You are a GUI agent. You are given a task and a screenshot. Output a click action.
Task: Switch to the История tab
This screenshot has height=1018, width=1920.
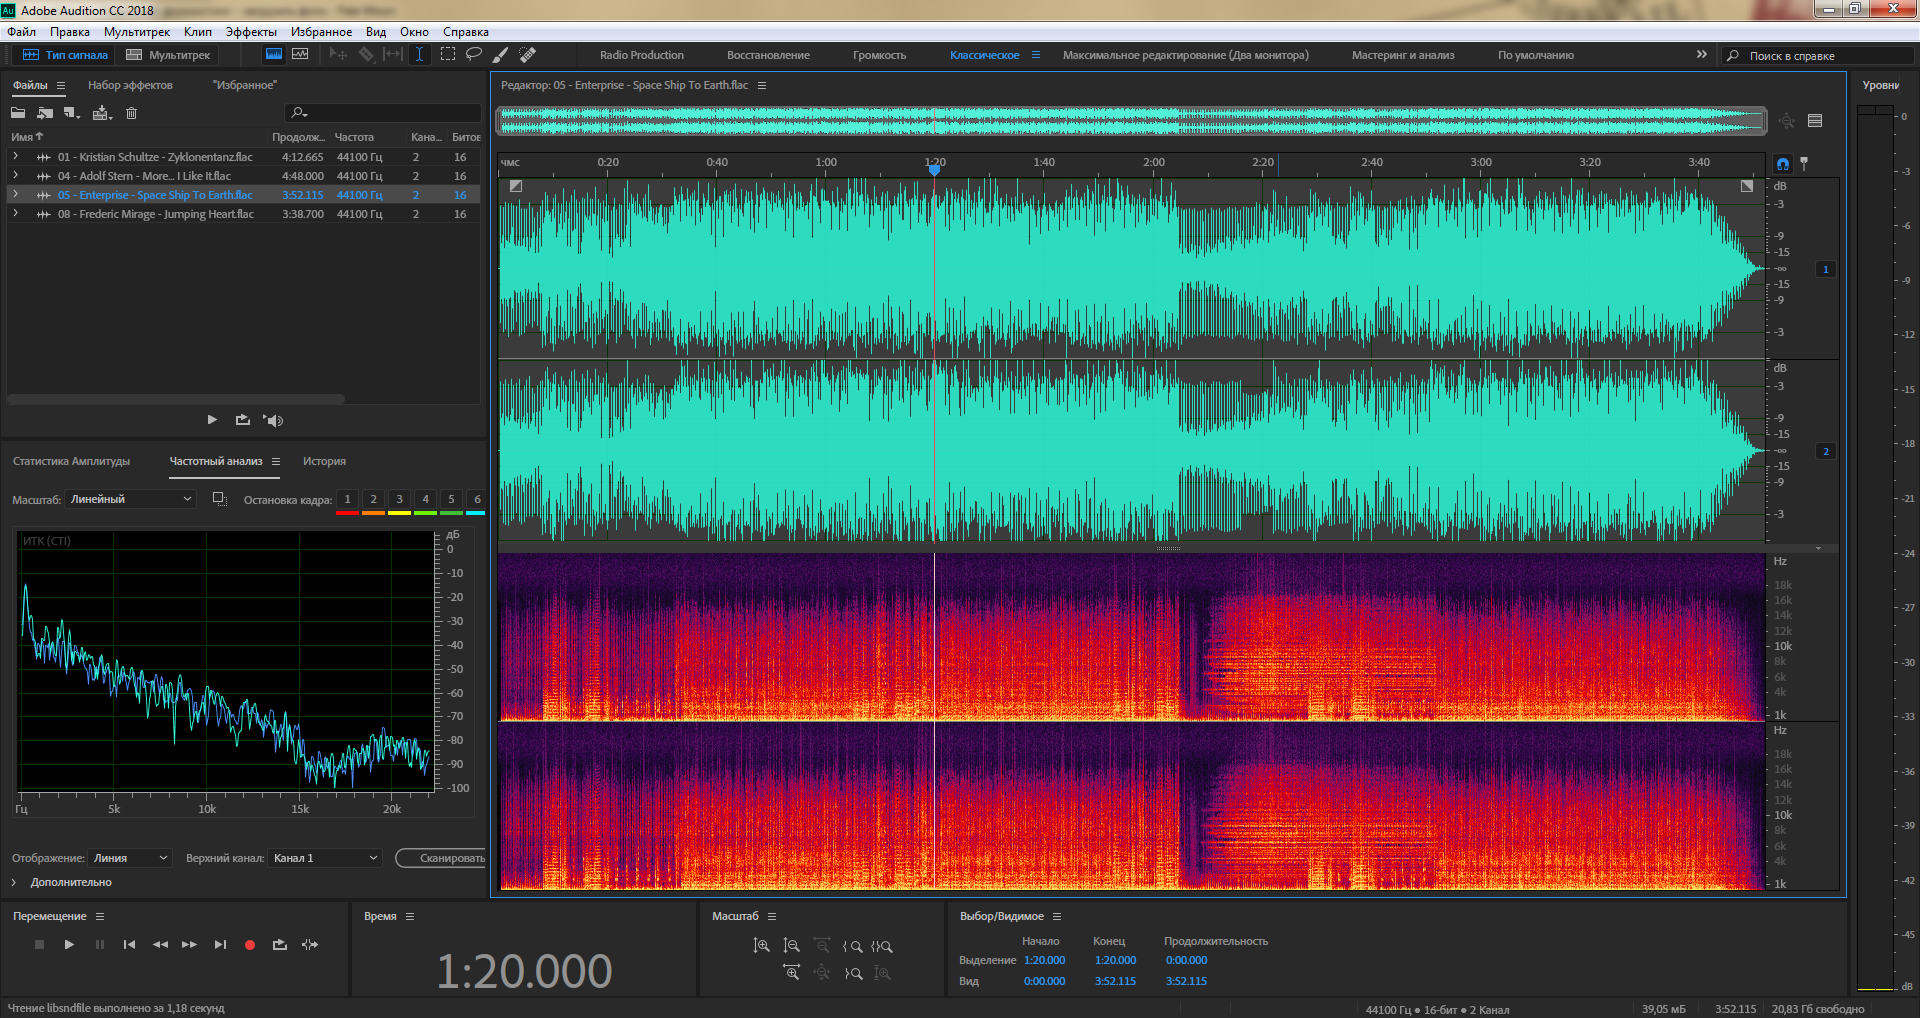tap(325, 461)
